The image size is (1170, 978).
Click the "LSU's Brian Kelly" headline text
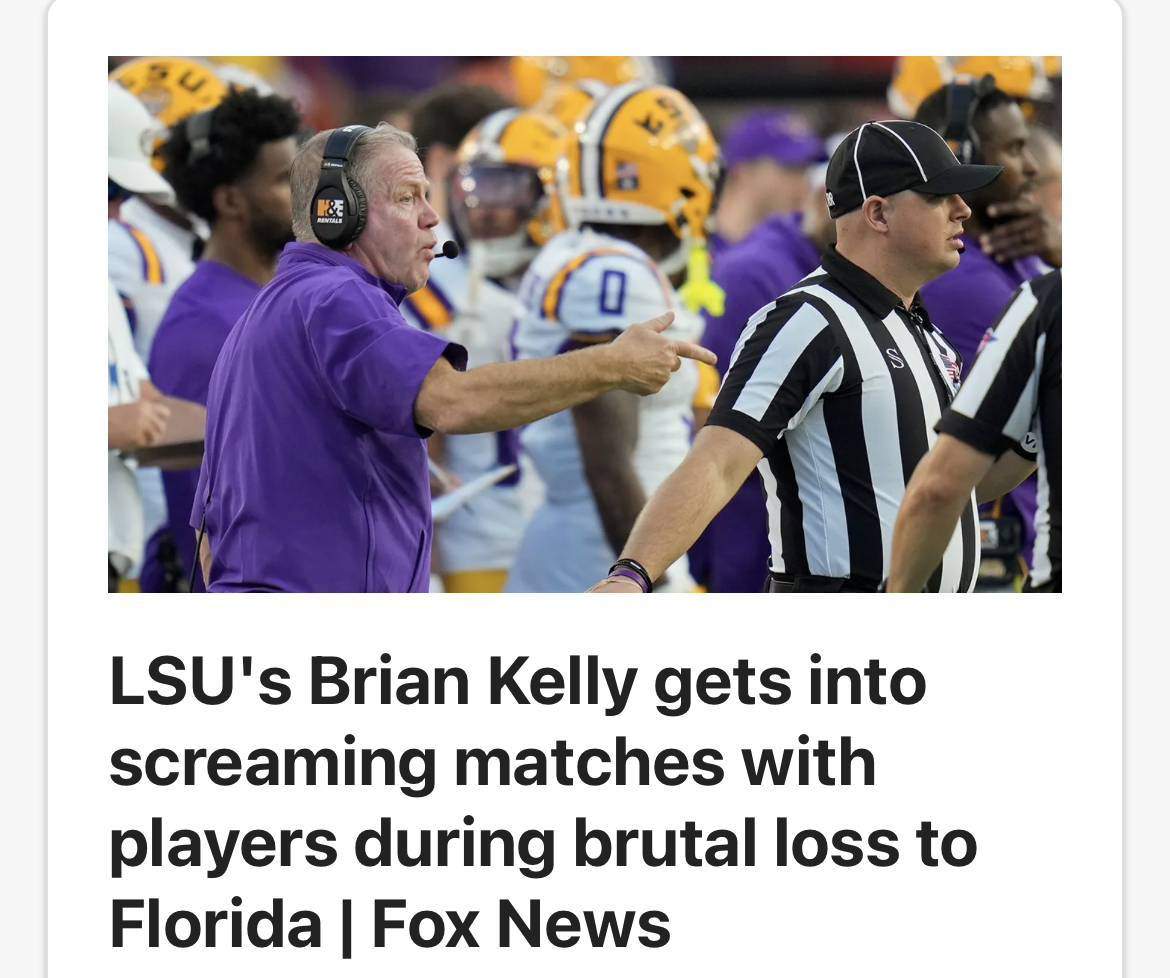[372, 682]
